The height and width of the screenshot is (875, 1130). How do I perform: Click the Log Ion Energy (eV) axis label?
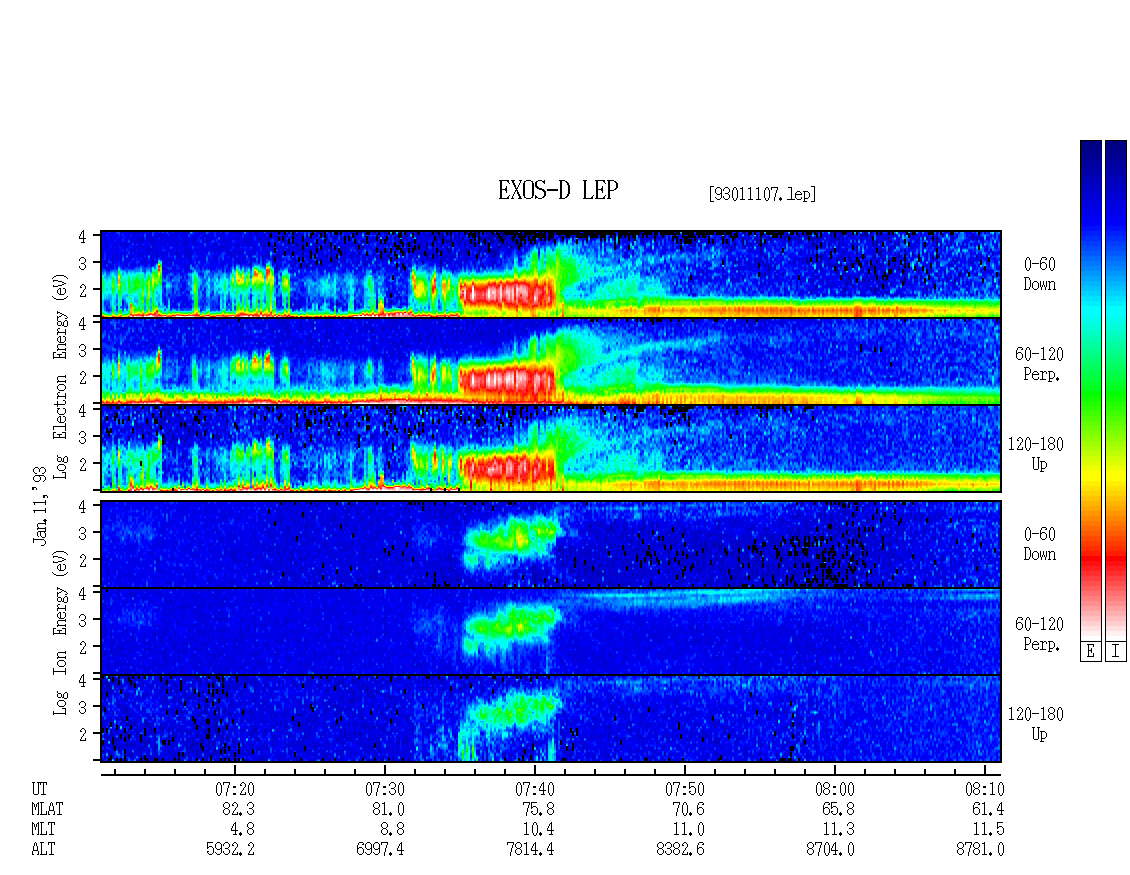(60, 632)
